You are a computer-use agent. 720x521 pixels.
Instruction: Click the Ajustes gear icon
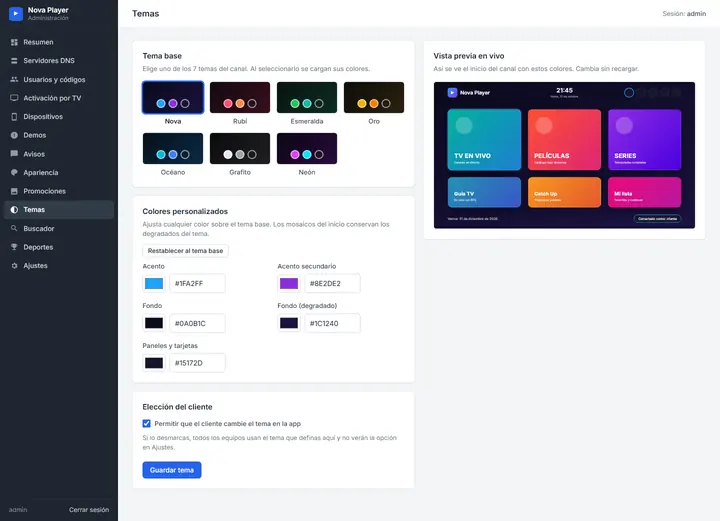(x=14, y=266)
